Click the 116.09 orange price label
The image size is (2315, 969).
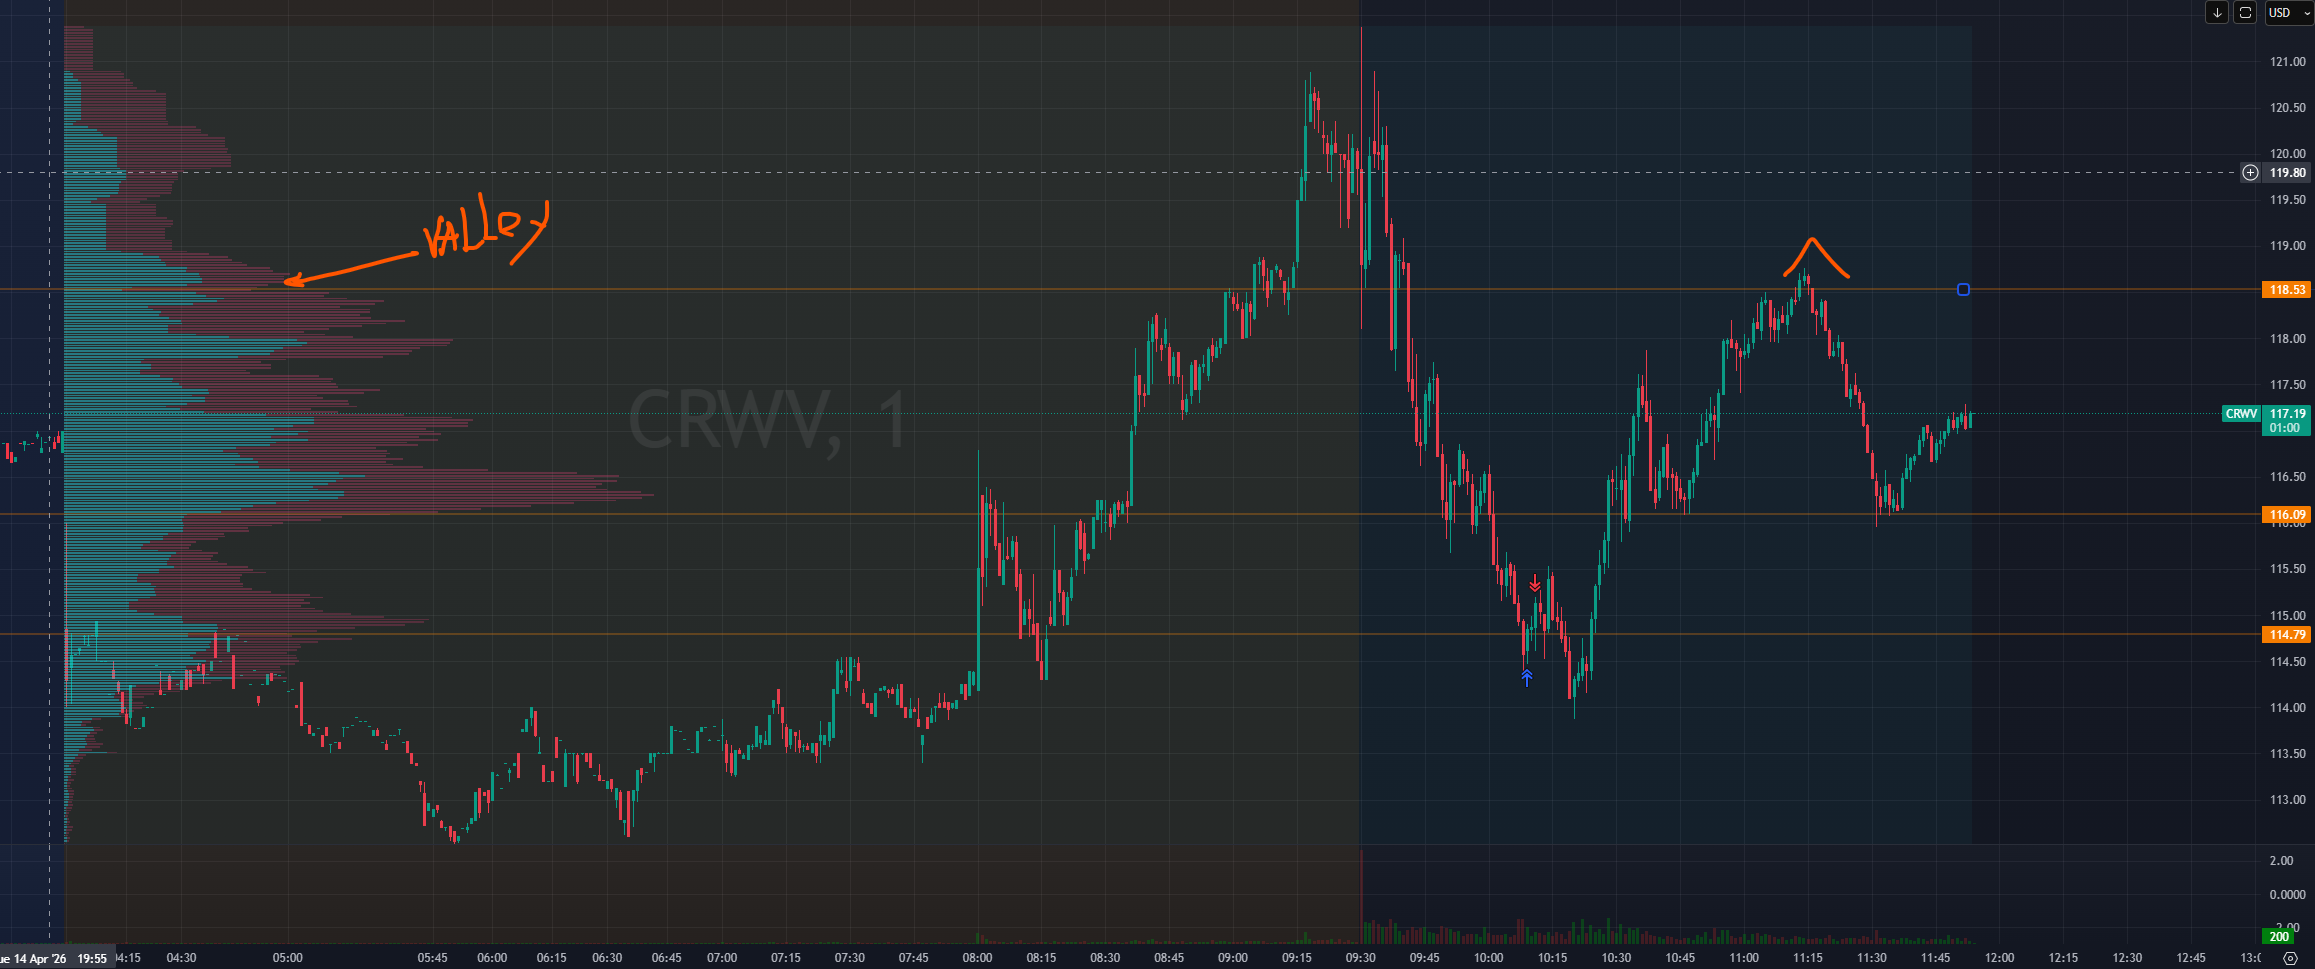(2287, 515)
